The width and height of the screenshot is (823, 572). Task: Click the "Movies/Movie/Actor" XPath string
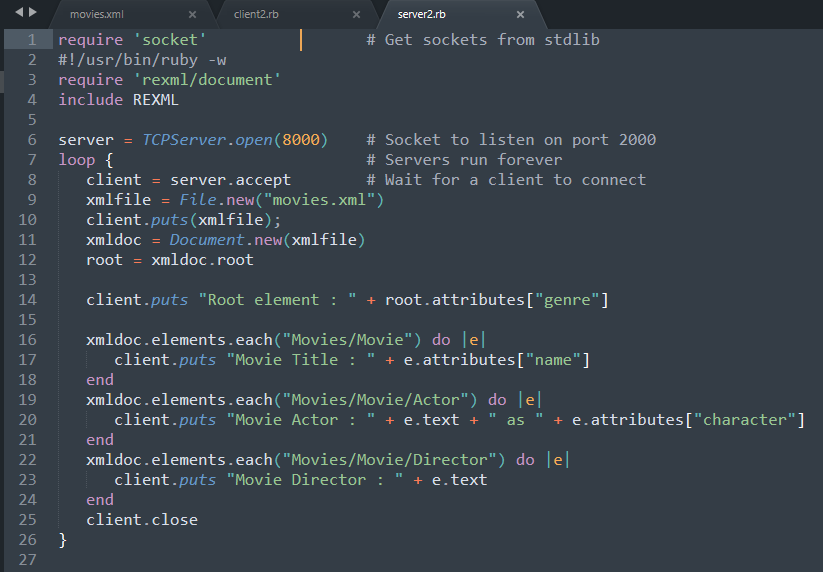375,400
